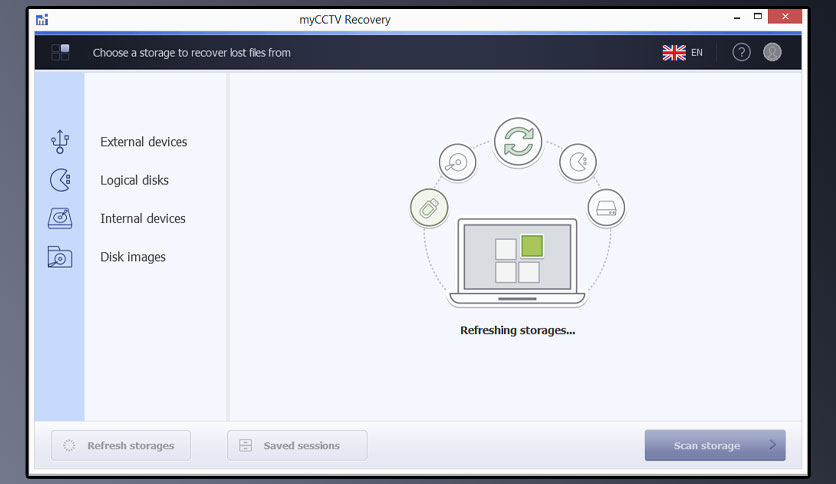The image size is (836, 484).
Task: Open Logical disks category
Action: [134, 180]
